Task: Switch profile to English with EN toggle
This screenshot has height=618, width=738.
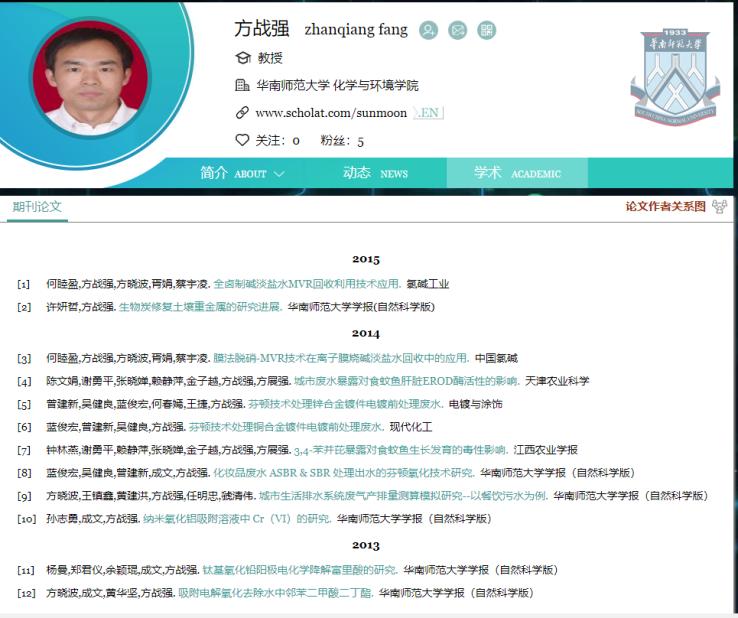Action: tap(428, 113)
